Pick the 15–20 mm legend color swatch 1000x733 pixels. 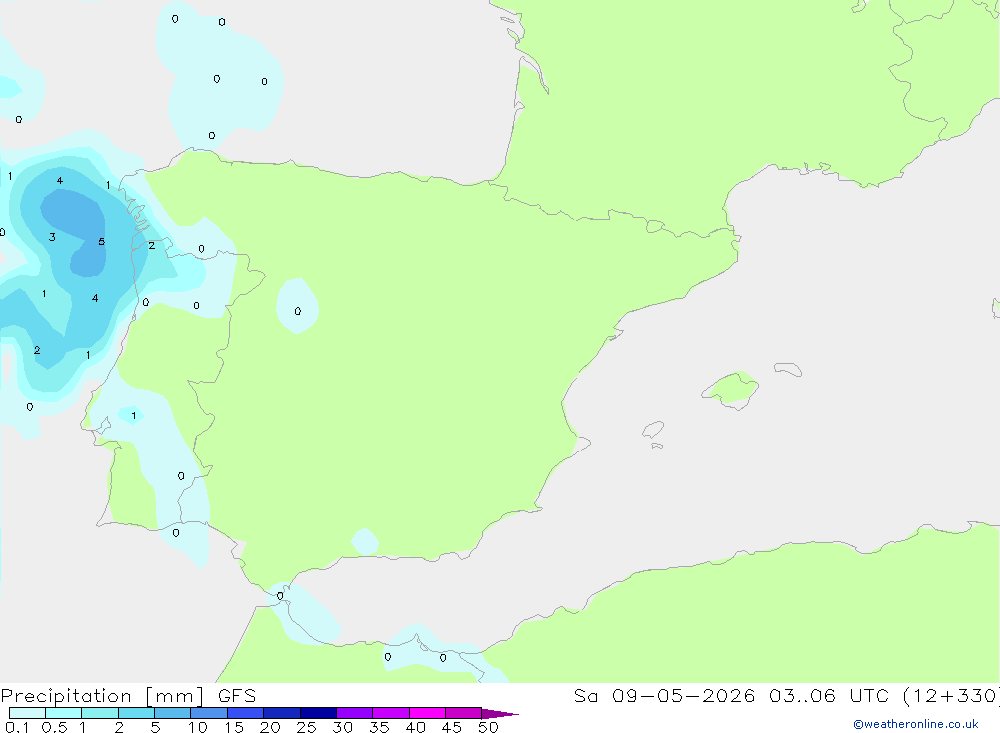245,713
